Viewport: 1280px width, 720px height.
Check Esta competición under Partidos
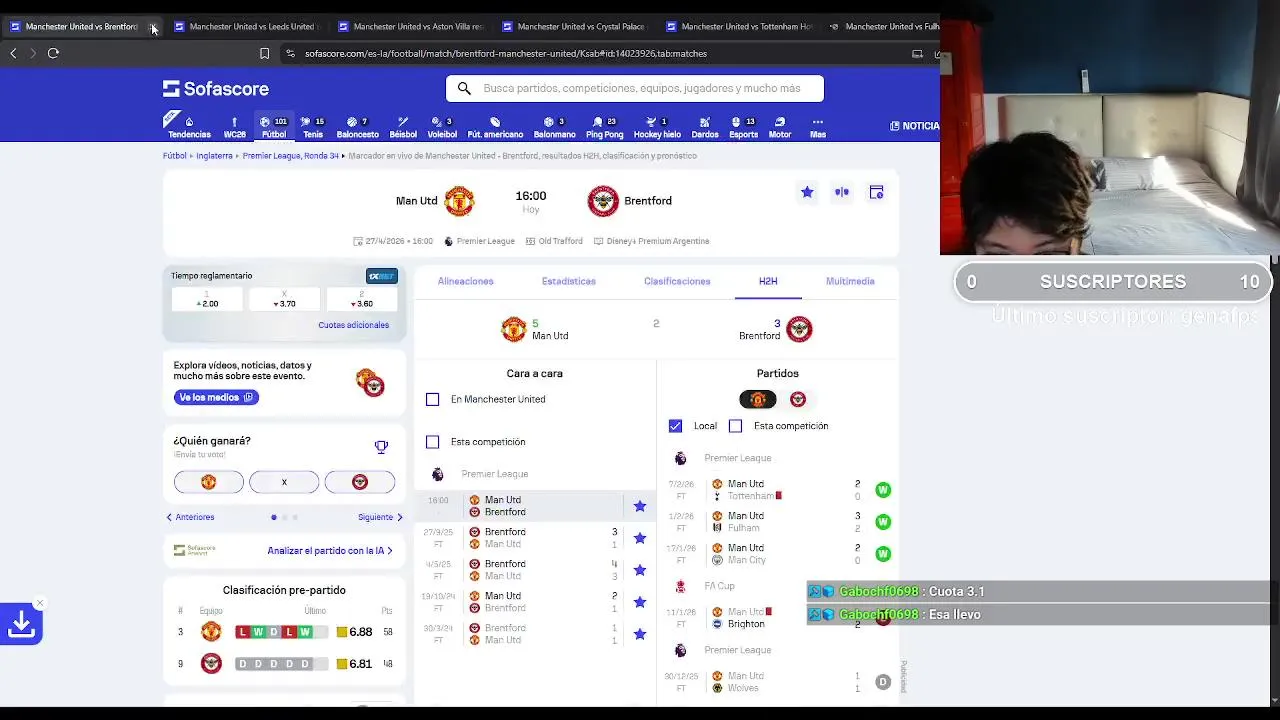735,426
